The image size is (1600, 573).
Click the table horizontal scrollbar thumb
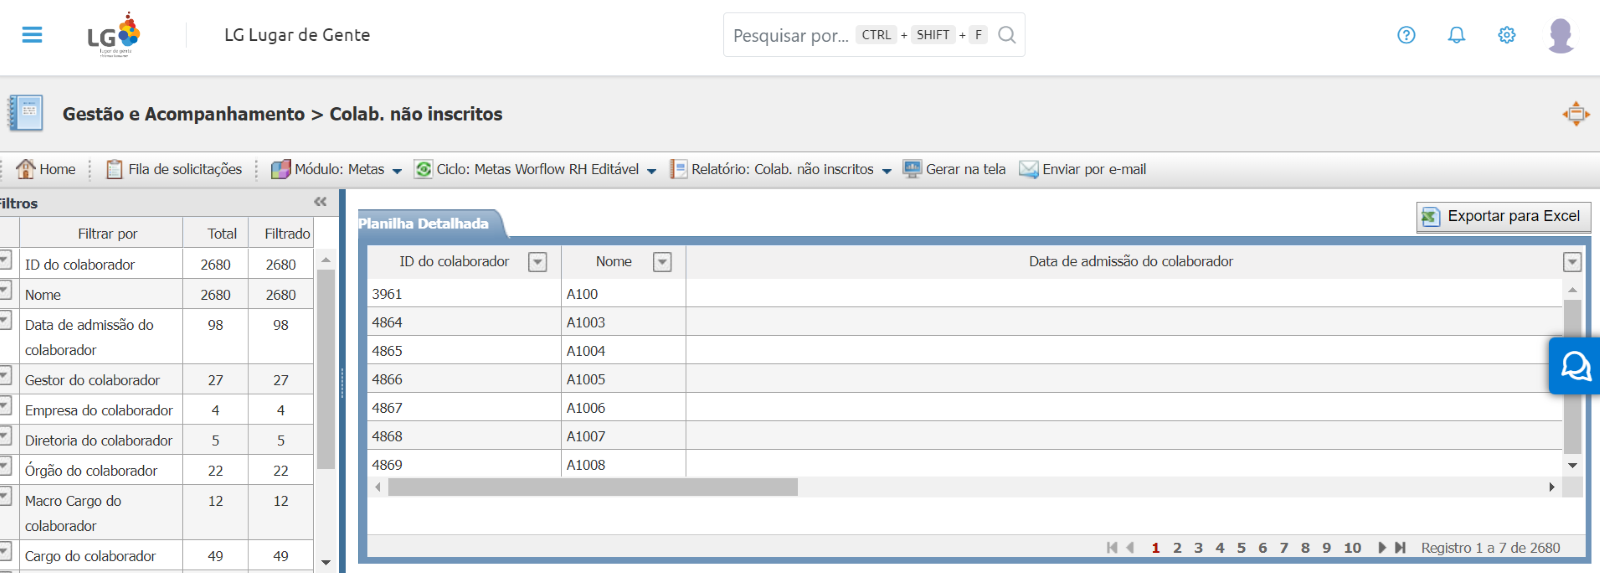(x=593, y=487)
